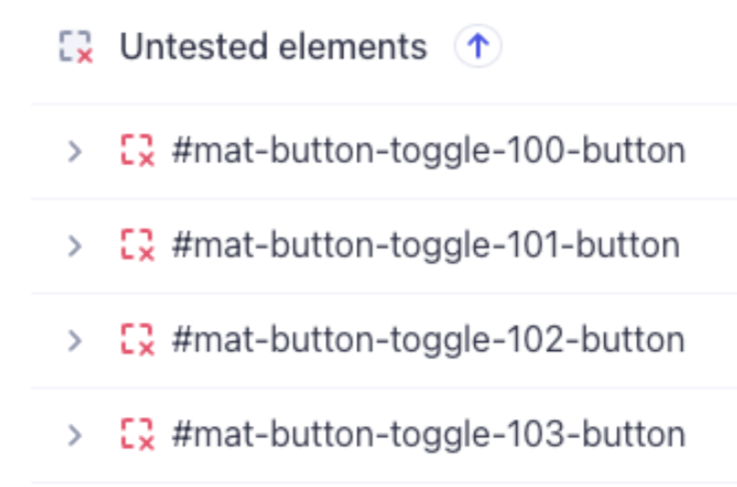Open the #mat-button-toggle-100-button selector label
The image size is (737, 487).
pyautogui.click(x=428, y=151)
